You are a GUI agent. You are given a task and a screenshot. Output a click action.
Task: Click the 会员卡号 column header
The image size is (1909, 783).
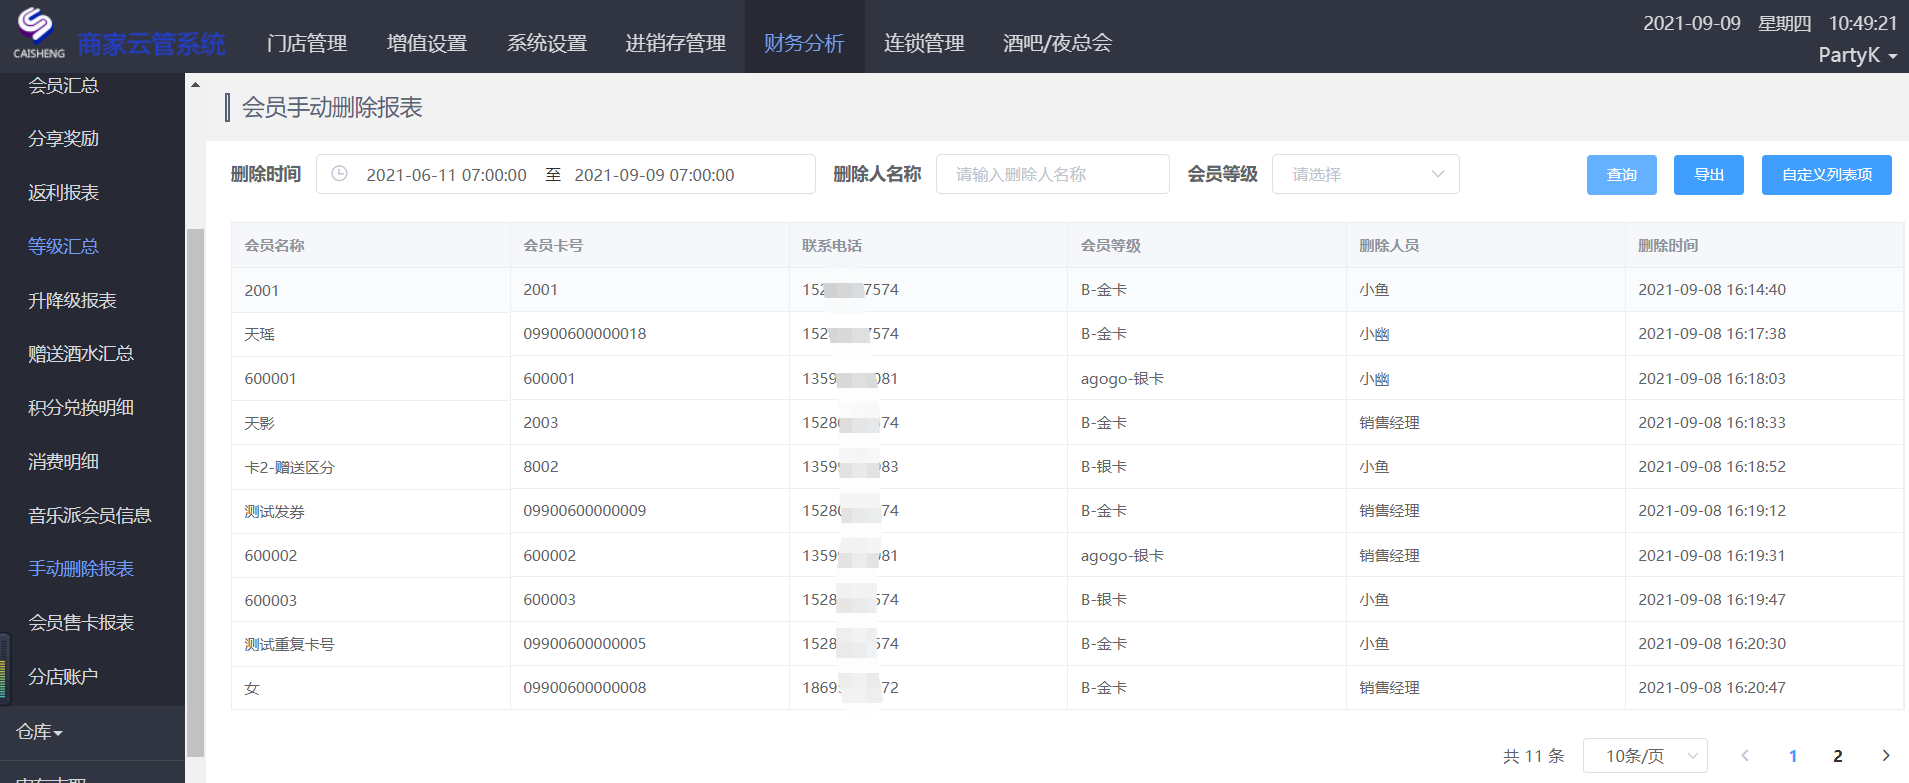click(x=553, y=245)
